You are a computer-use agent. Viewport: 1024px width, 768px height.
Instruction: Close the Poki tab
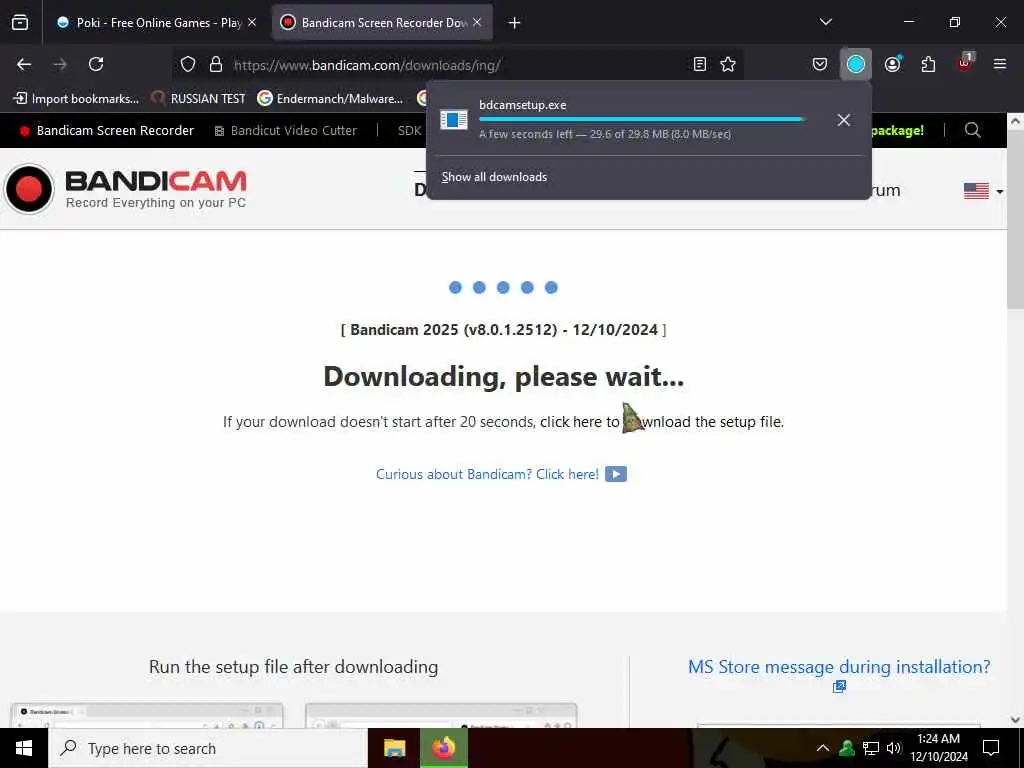tap(252, 22)
